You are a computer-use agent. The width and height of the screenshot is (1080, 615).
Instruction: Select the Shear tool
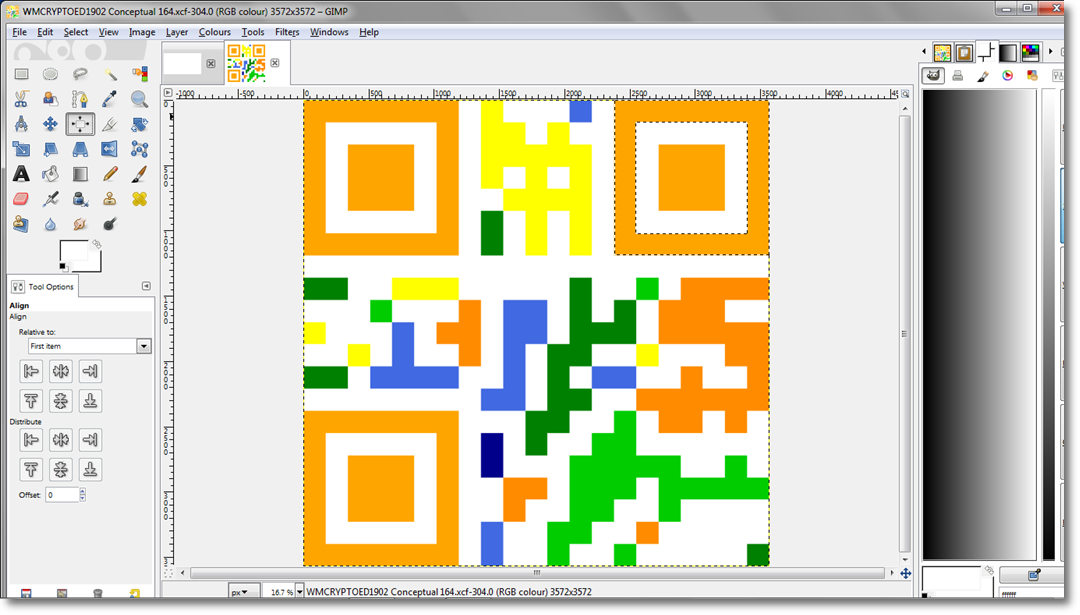click(50, 149)
